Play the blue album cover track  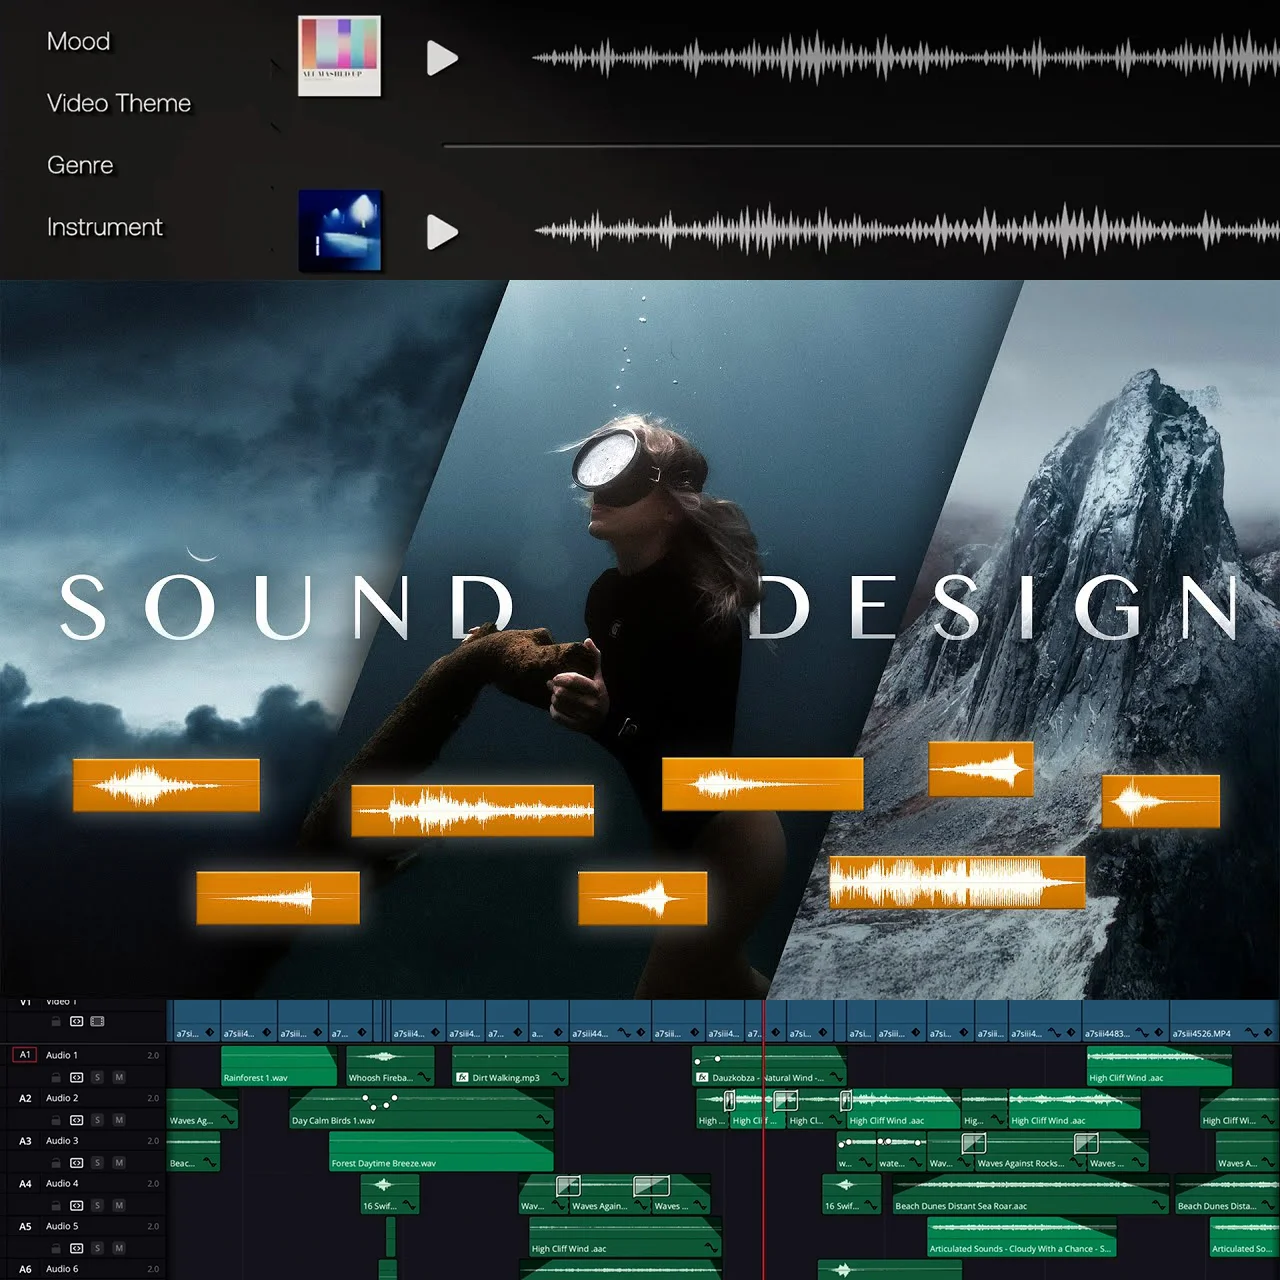point(442,232)
